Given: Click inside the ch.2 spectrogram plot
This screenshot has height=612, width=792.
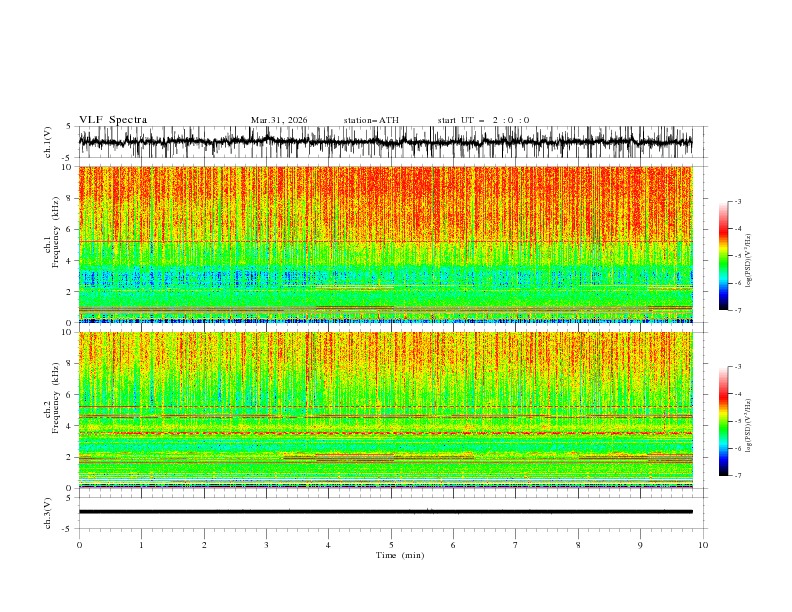Looking at the screenshot, I should coord(385,410).
